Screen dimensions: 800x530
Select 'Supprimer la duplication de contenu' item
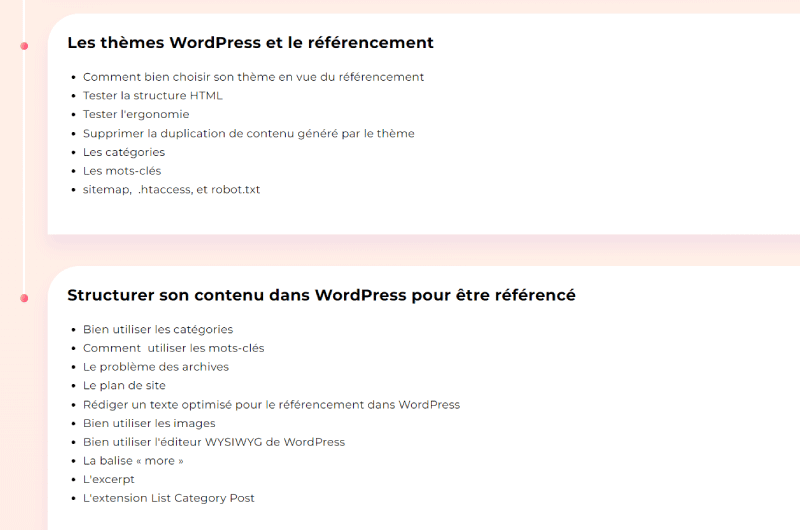[248, 133]
